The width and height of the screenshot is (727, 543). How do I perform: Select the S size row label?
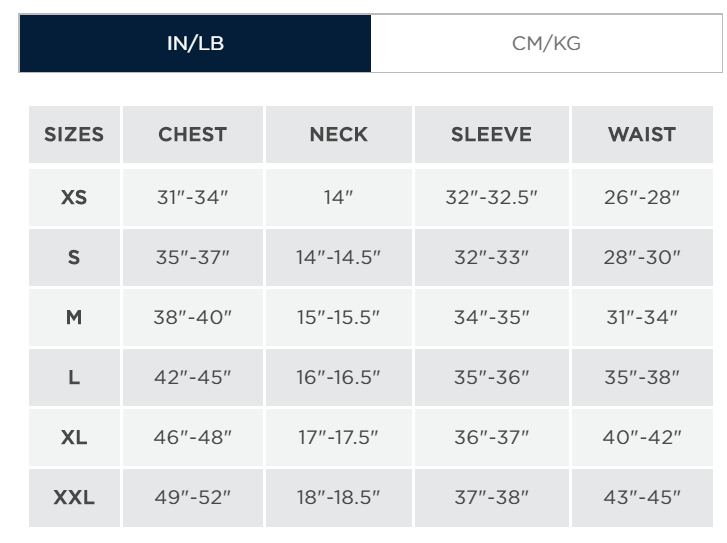[74, 257]
